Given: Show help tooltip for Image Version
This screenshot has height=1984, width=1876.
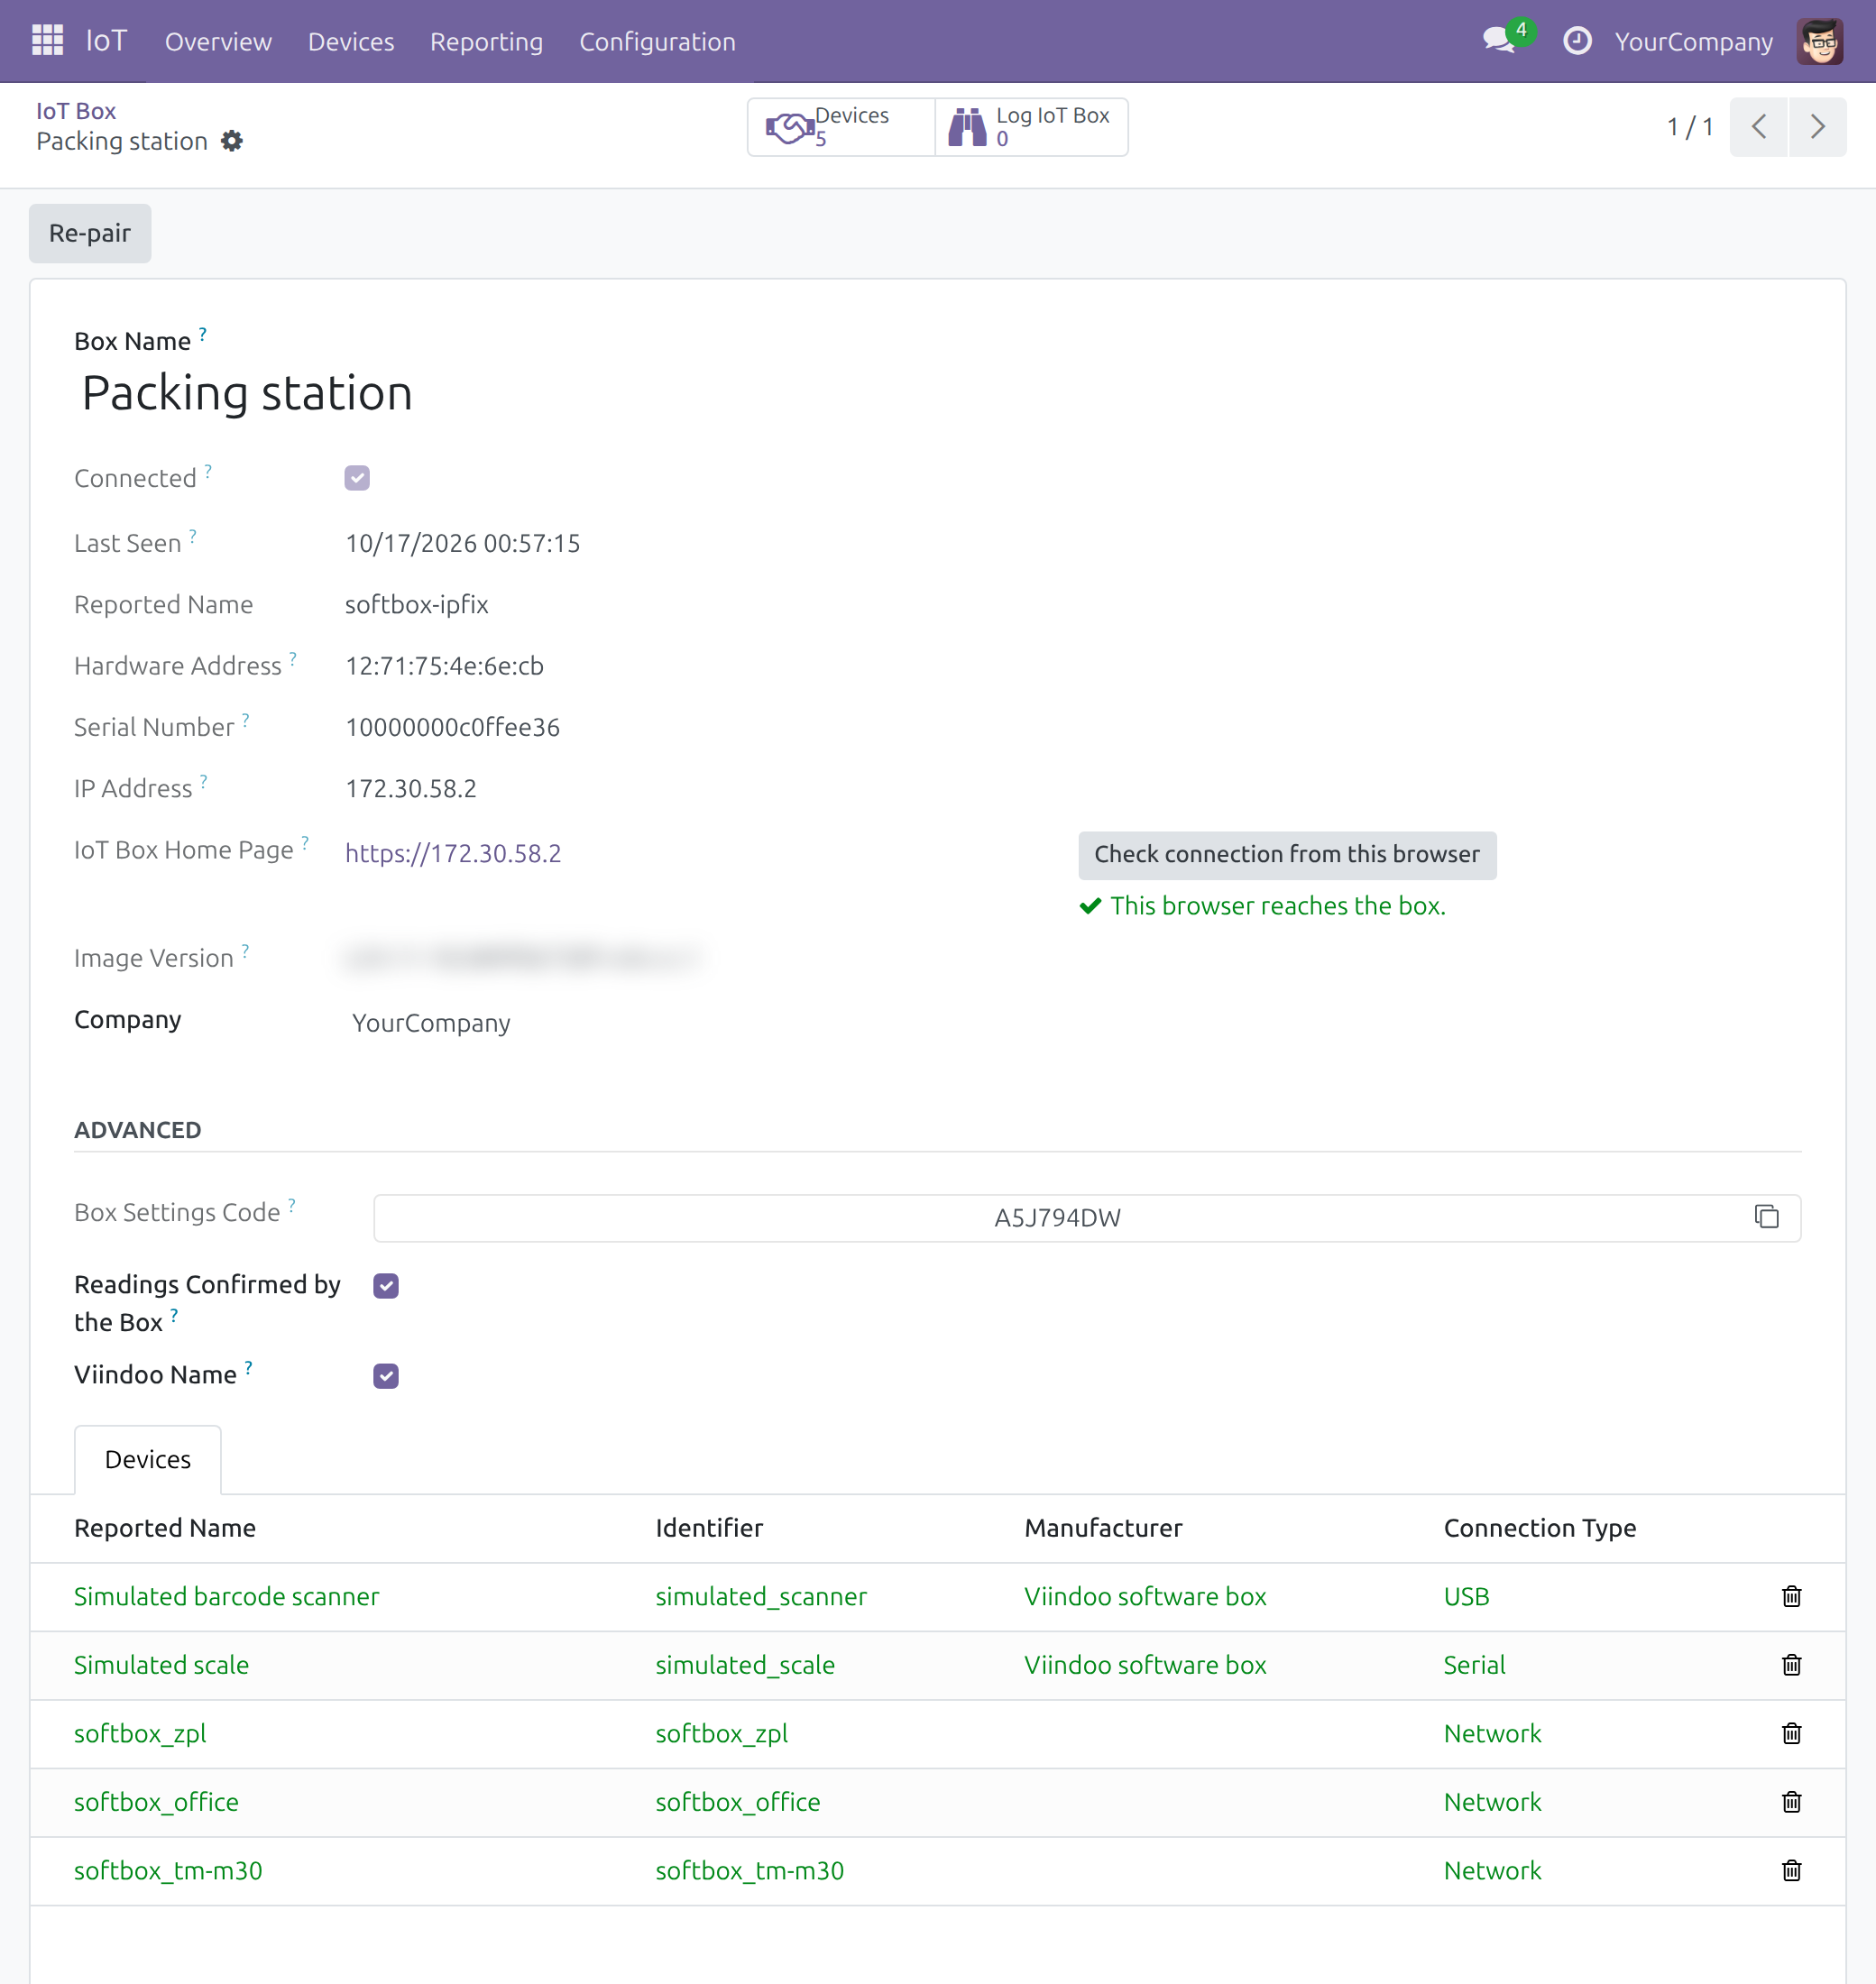Looking at the screenshot, I should (x=245, y=951).
